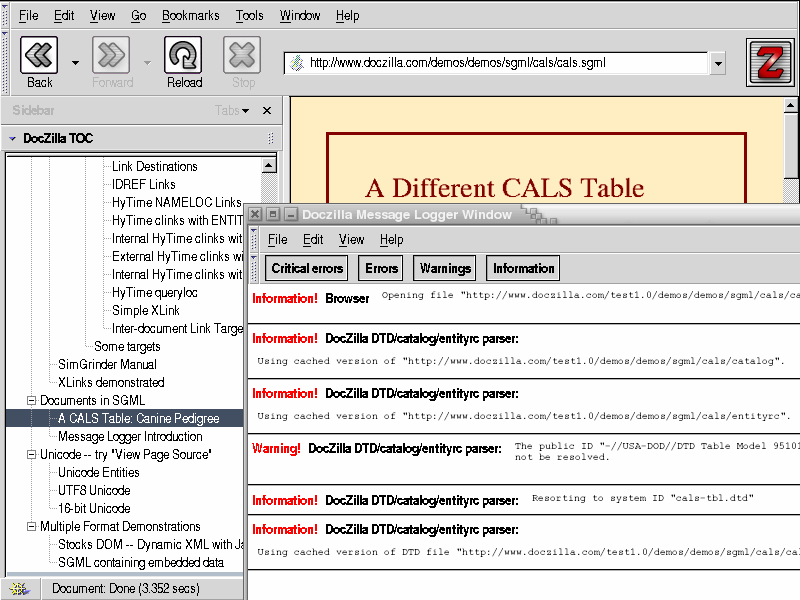Click the URL bar page icon

(296, 63)
